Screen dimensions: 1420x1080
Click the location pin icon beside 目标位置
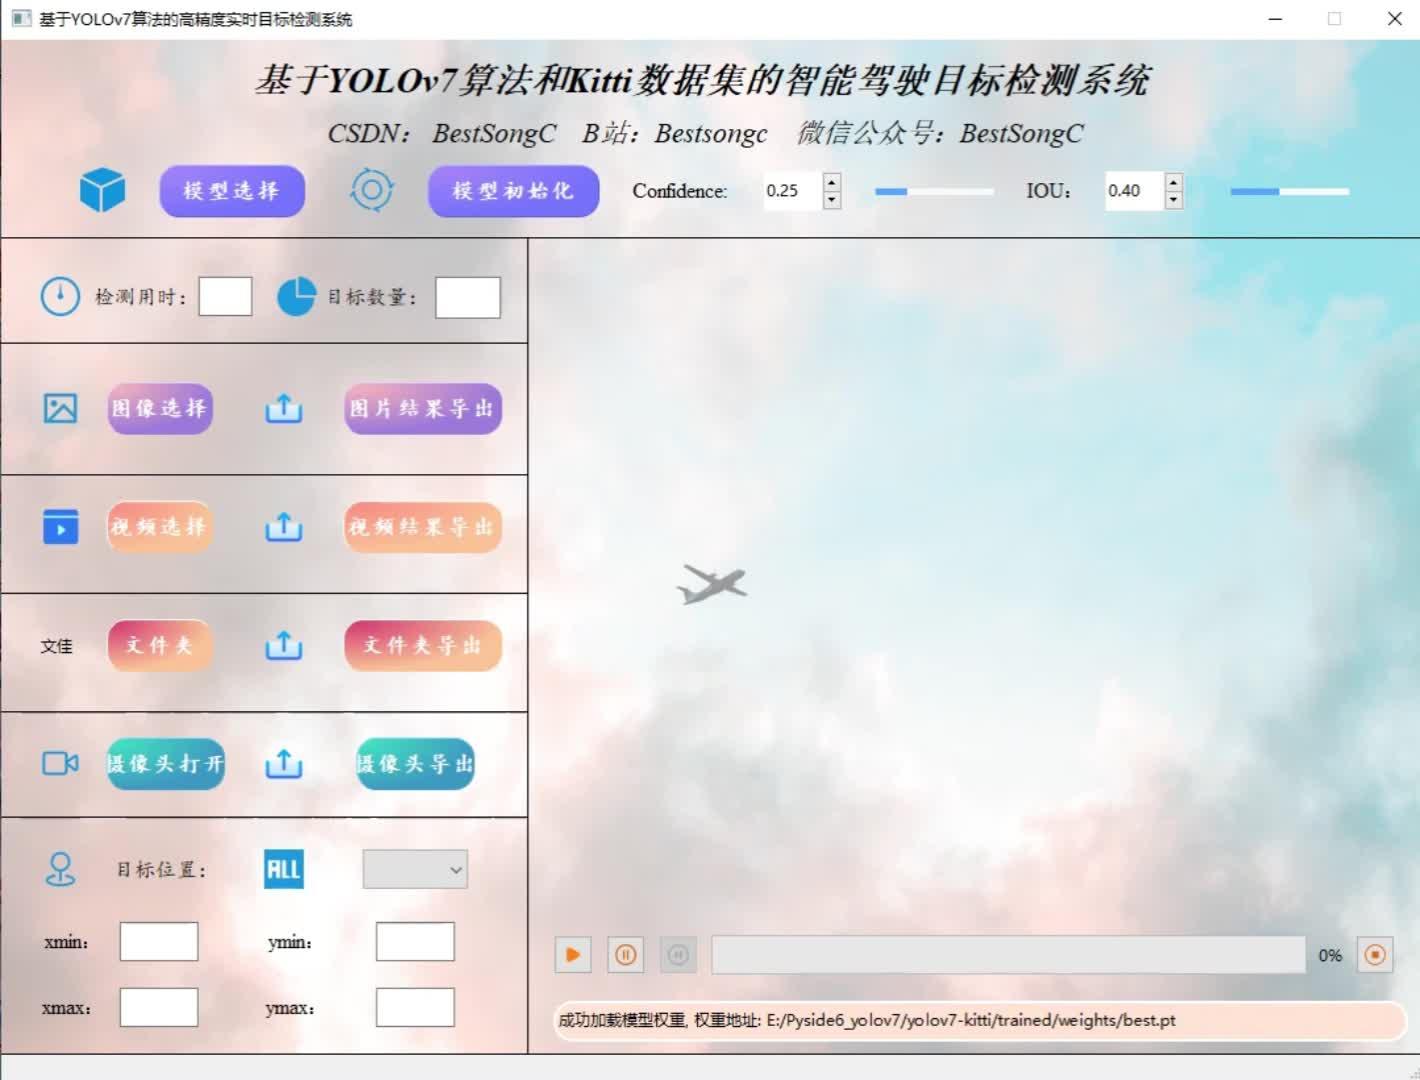point(60,869)
